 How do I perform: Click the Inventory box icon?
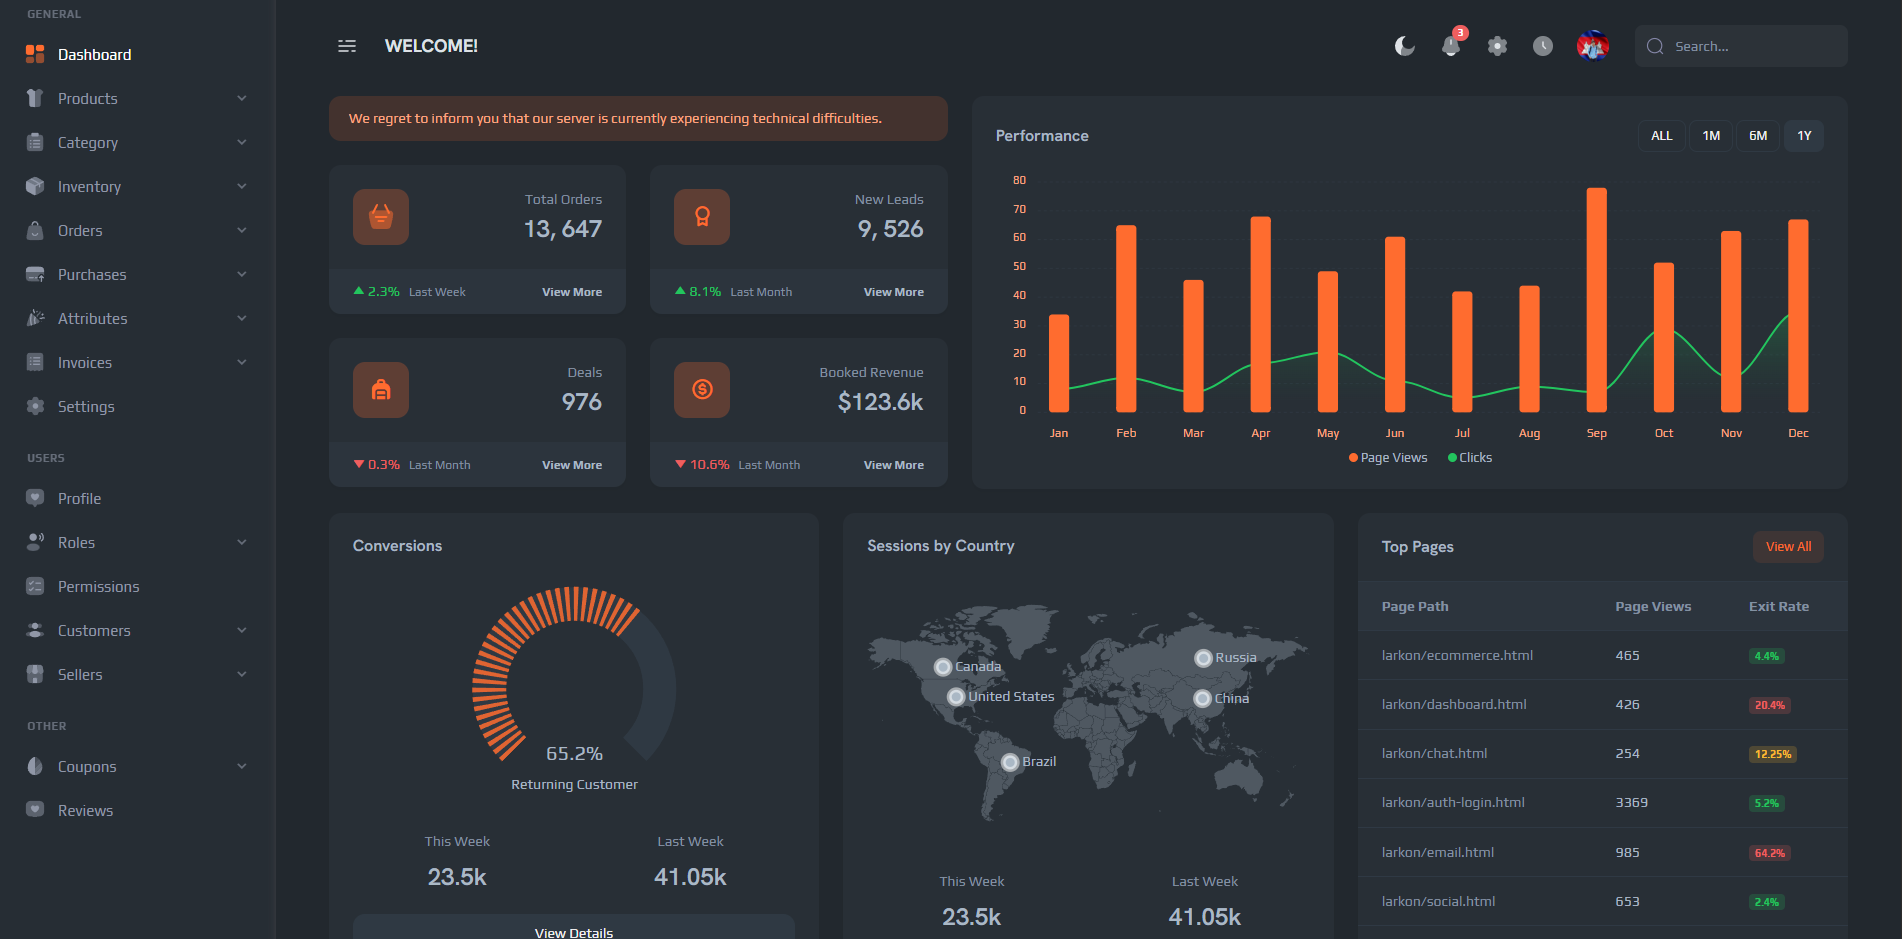35,186
